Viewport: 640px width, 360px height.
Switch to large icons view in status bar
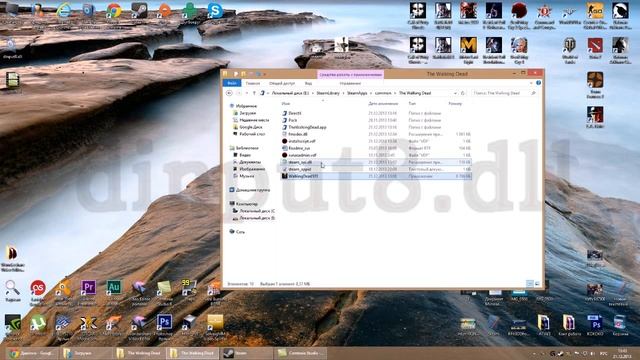pyautogui.click(x=537, y=283)
